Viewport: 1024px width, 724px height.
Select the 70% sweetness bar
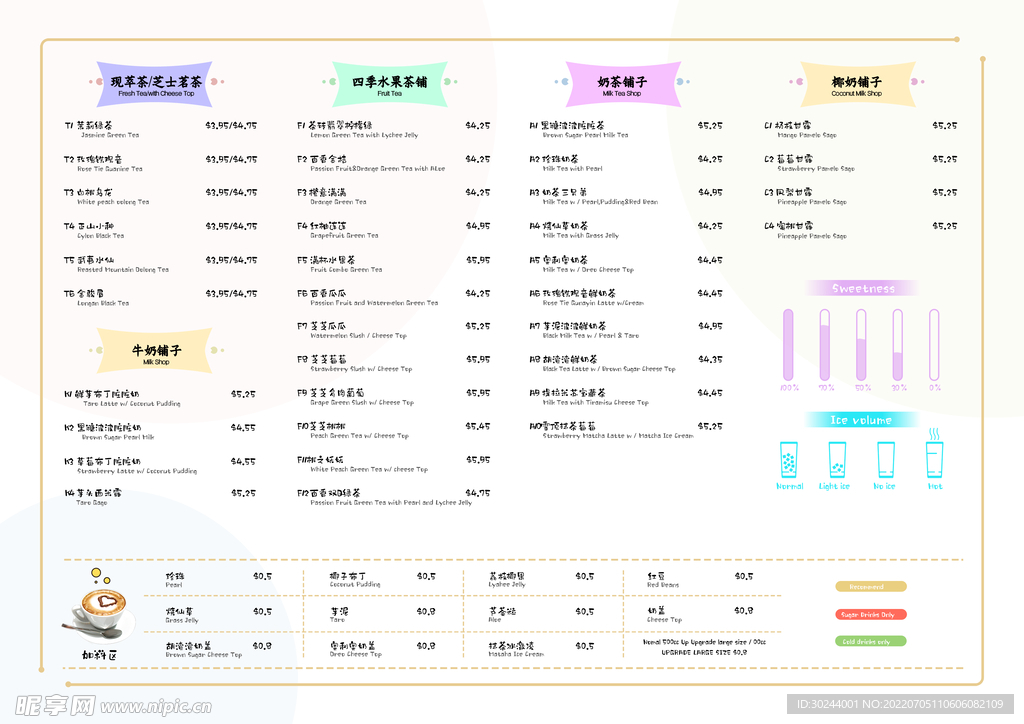825,345
